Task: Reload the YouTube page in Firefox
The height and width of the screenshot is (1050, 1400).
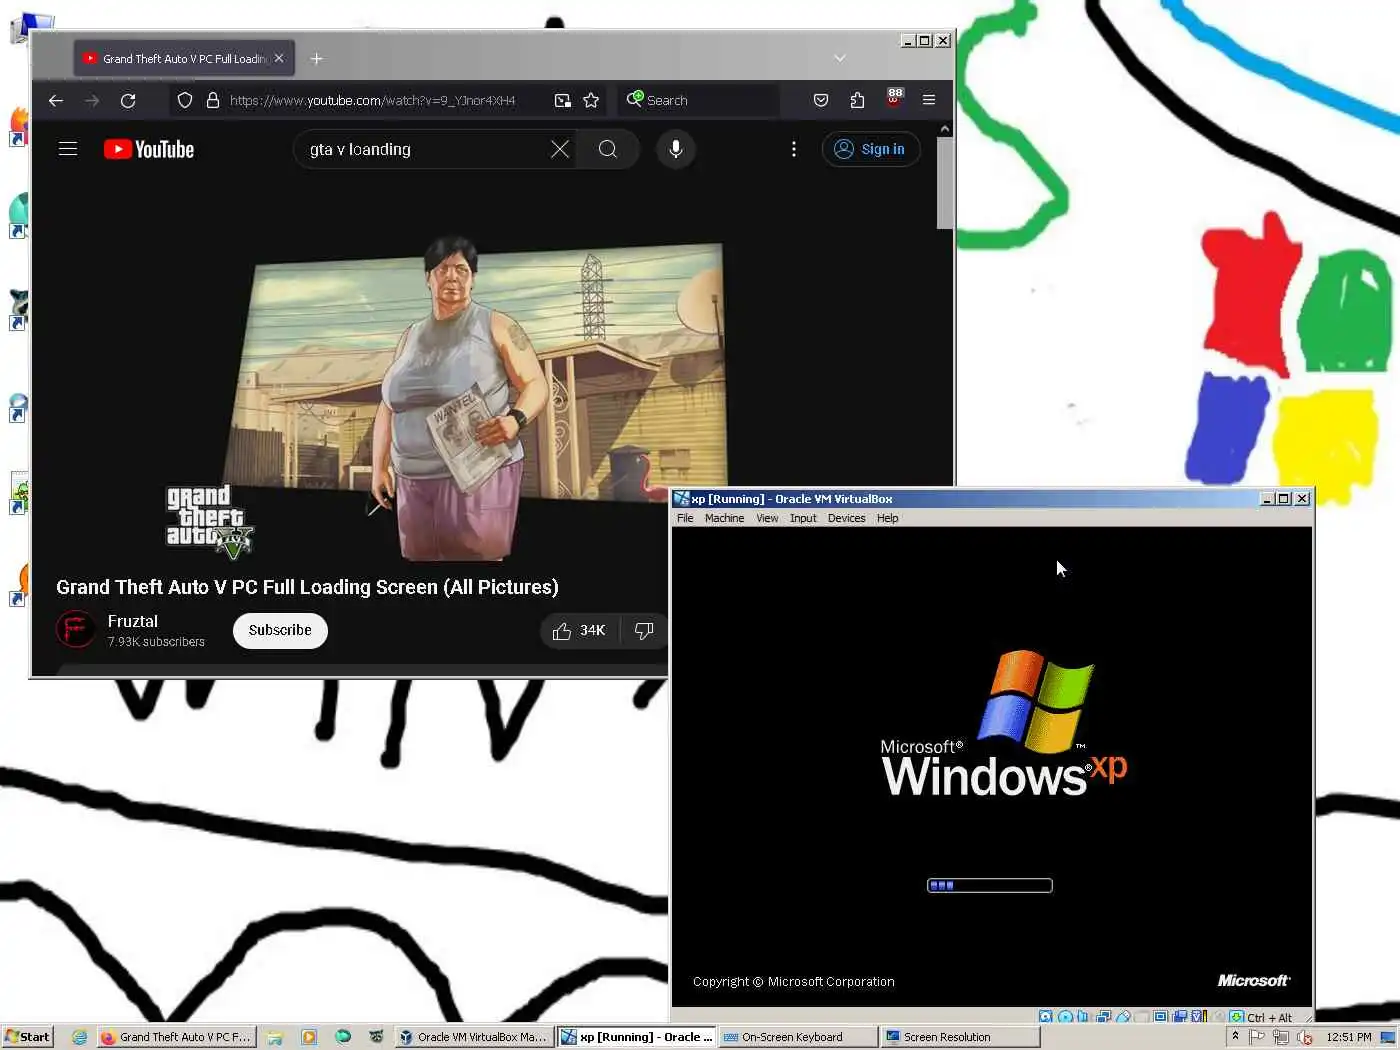Action: pyautogui.click(x=128, y=100)
